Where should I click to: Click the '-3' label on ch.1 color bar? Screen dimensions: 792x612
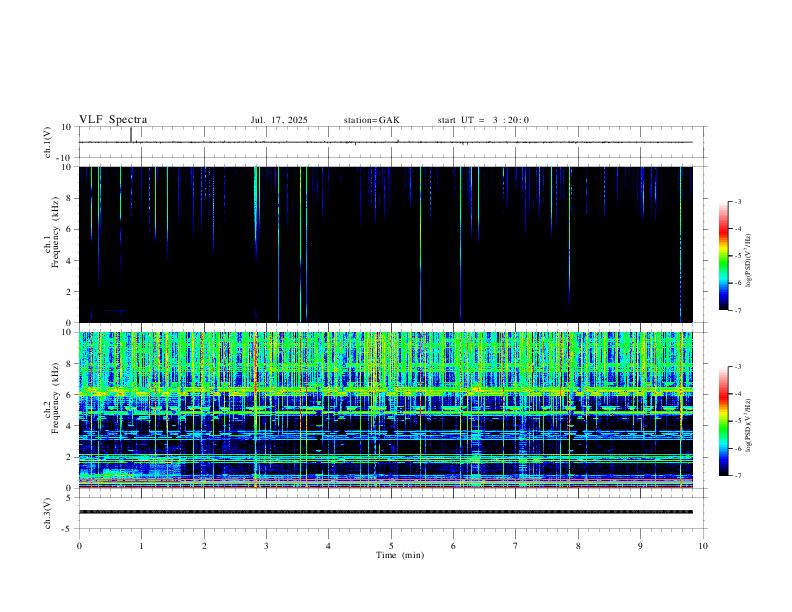point(737,201)
